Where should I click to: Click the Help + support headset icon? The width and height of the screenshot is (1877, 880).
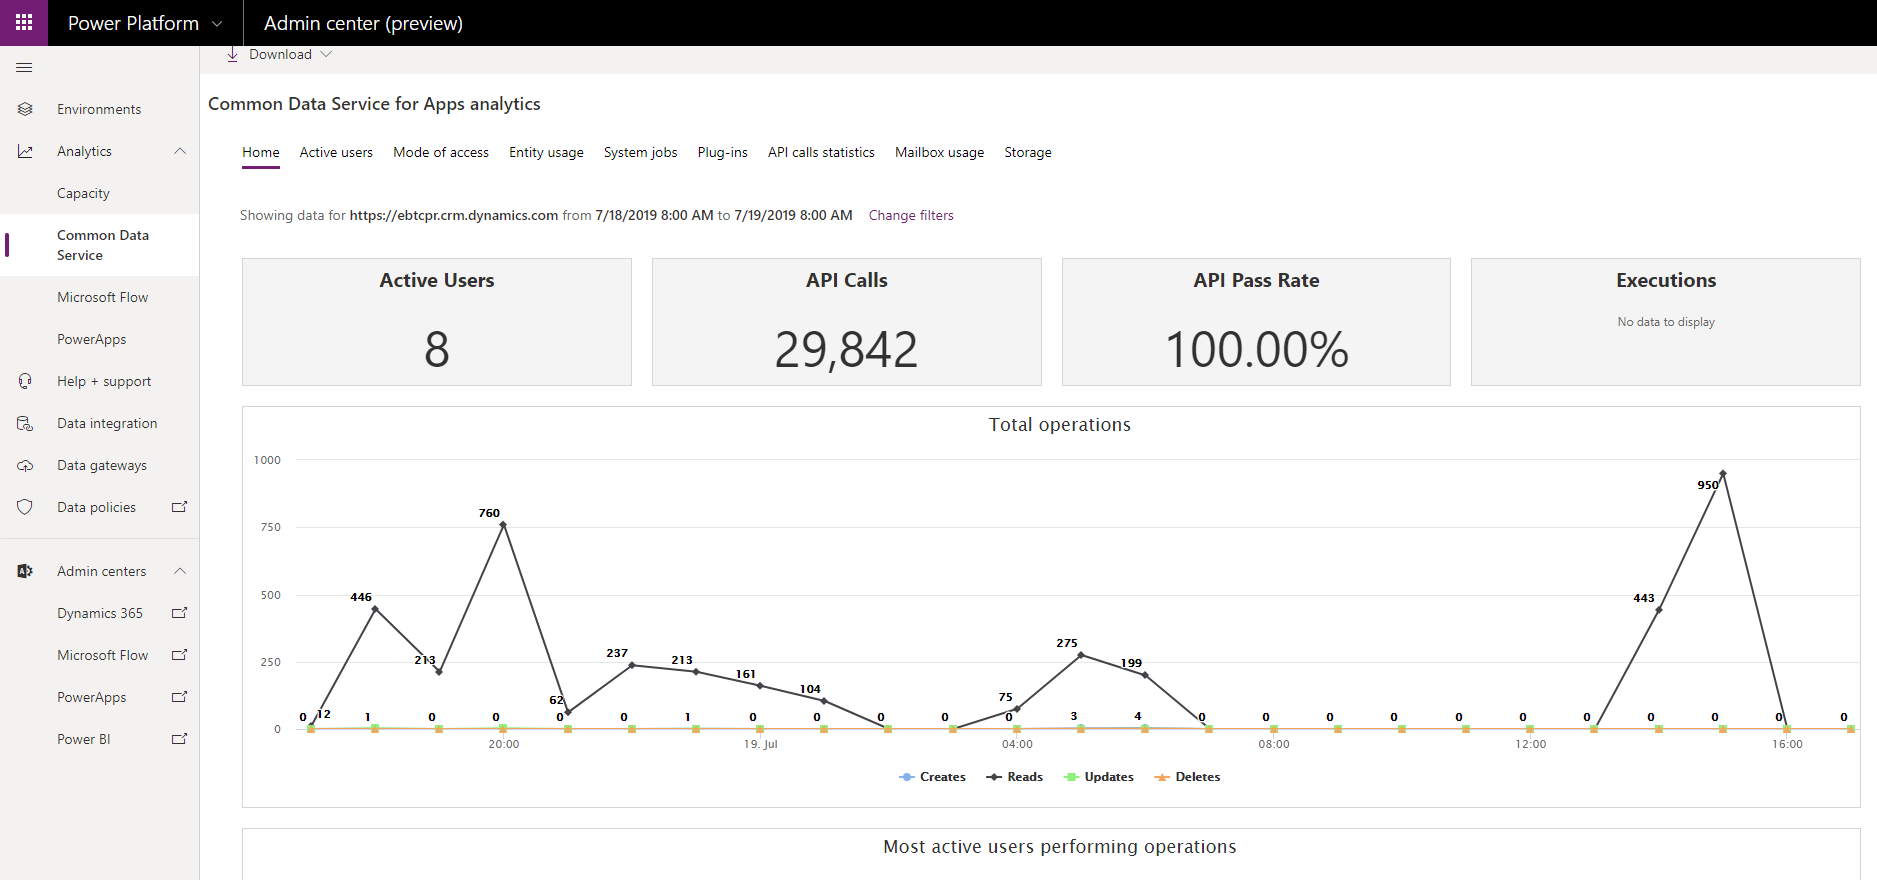click(x=25, y=381)
